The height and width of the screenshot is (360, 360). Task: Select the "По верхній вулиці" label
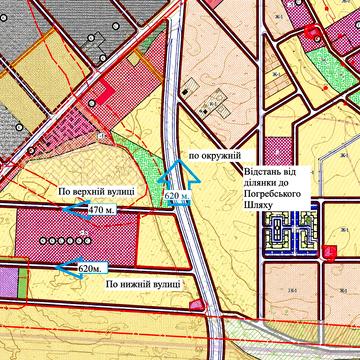click(97, 191)
